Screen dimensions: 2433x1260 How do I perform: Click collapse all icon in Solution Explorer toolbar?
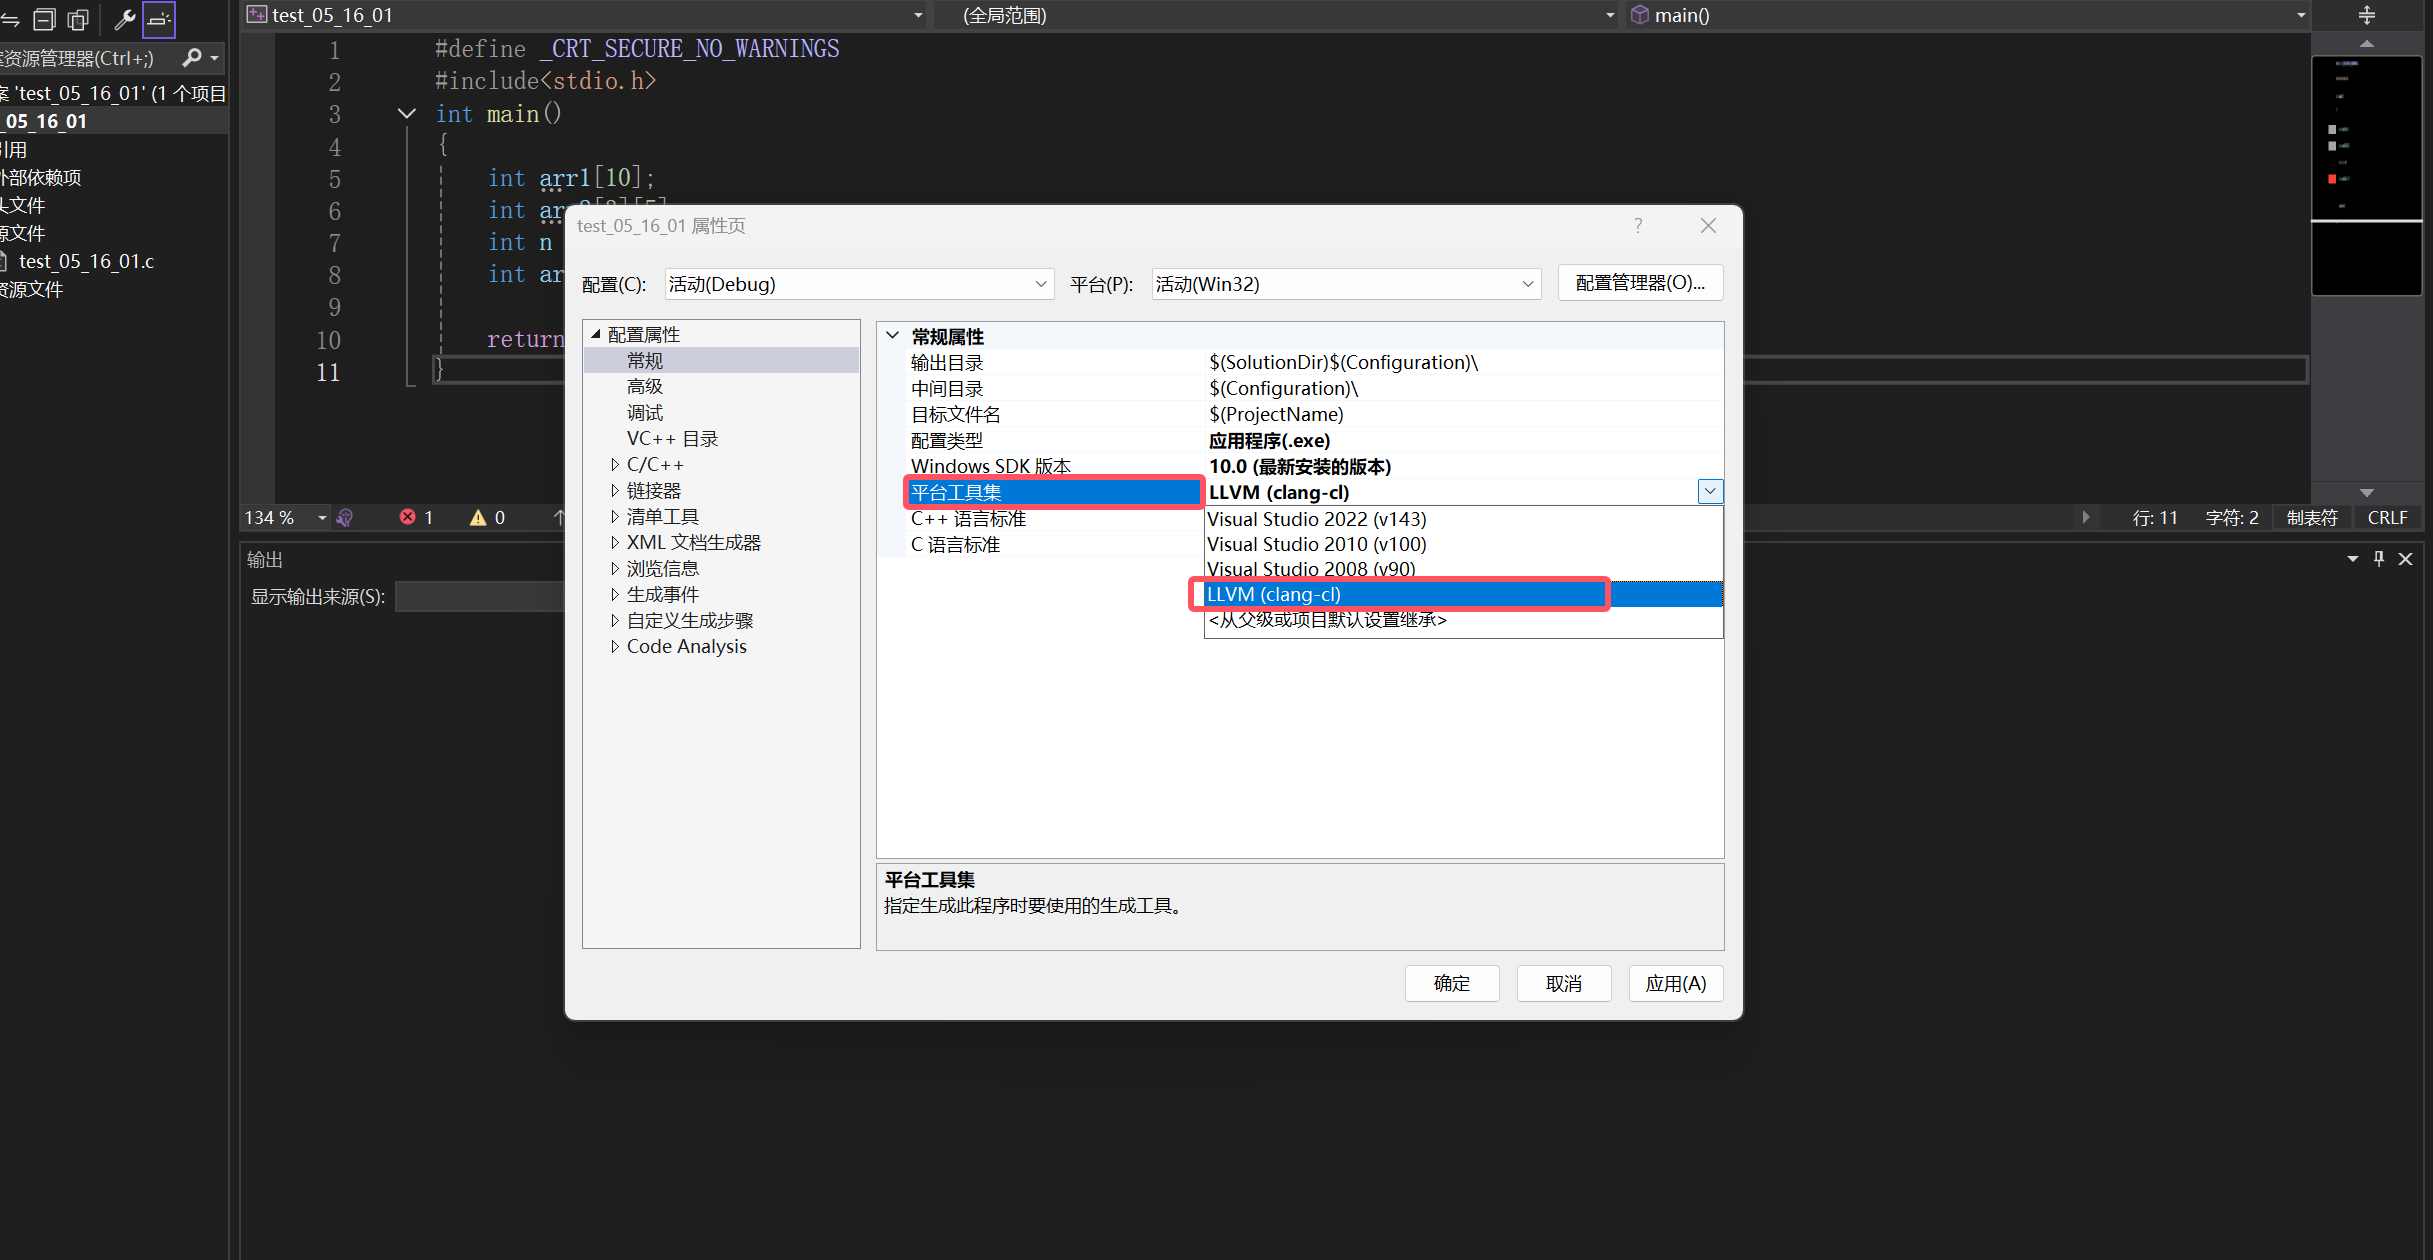(x=44, y=18)
